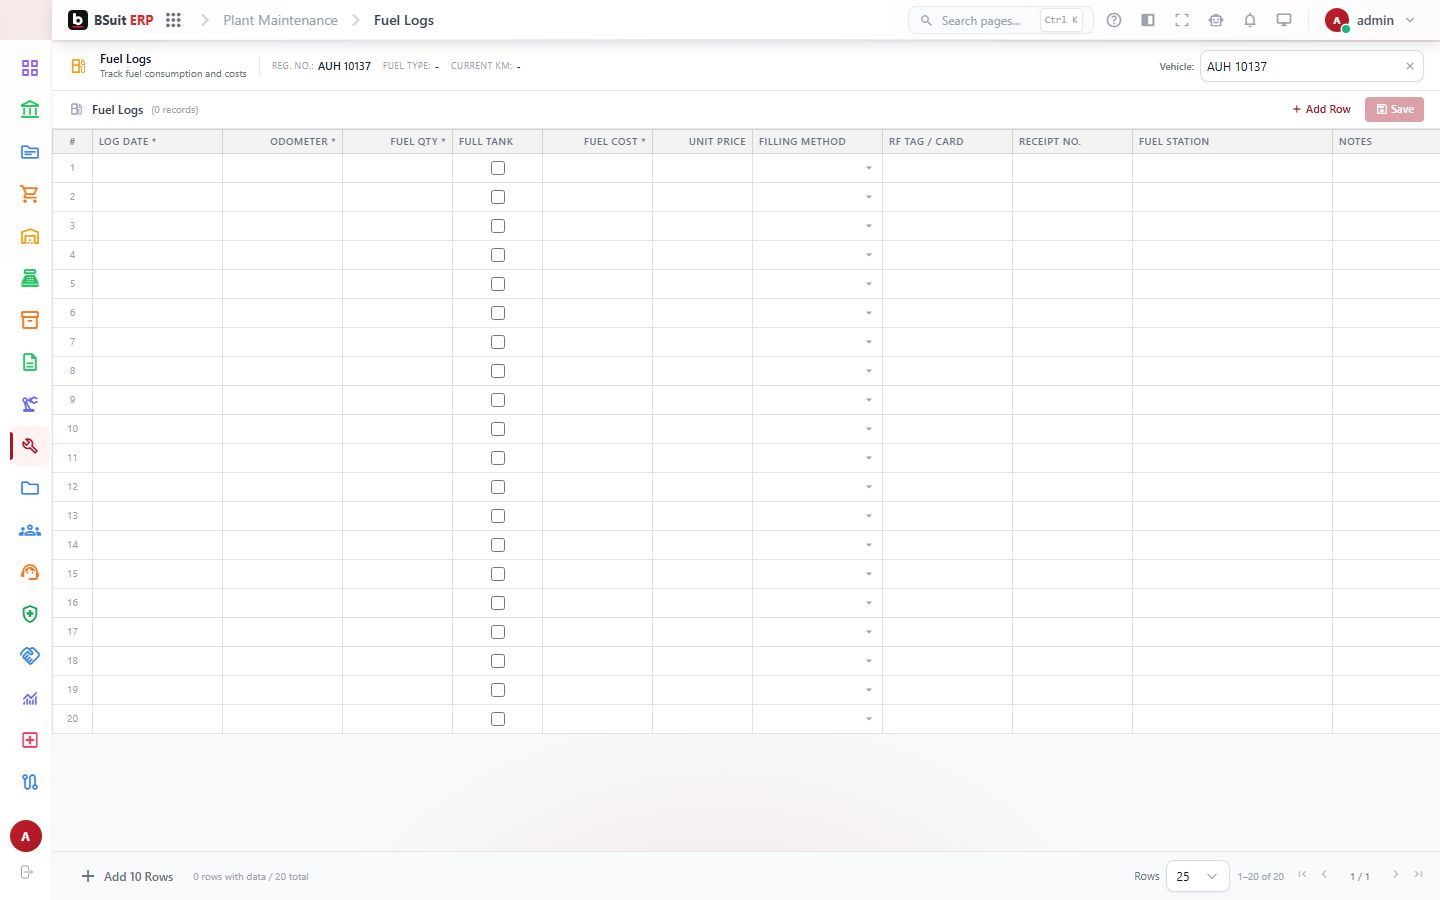This screenshot has height=900, width=1440.
Task: Check the Full Tank box in row 8
Action: point(498,371)
